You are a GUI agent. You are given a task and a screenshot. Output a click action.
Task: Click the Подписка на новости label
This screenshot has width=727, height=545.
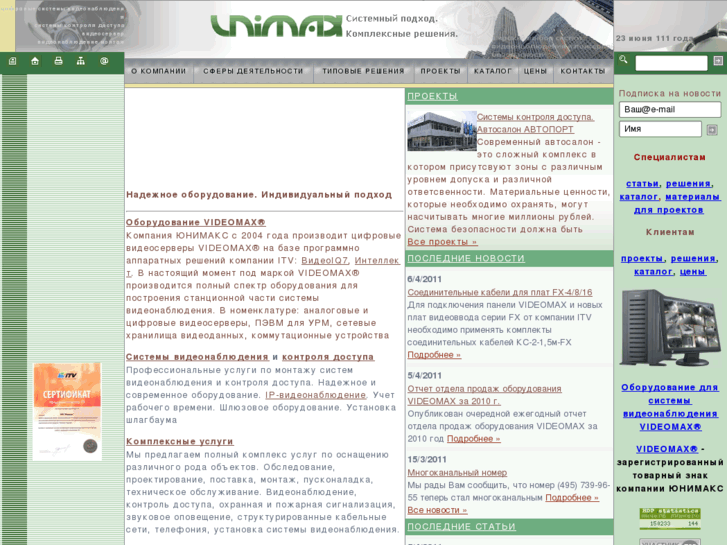670,93
